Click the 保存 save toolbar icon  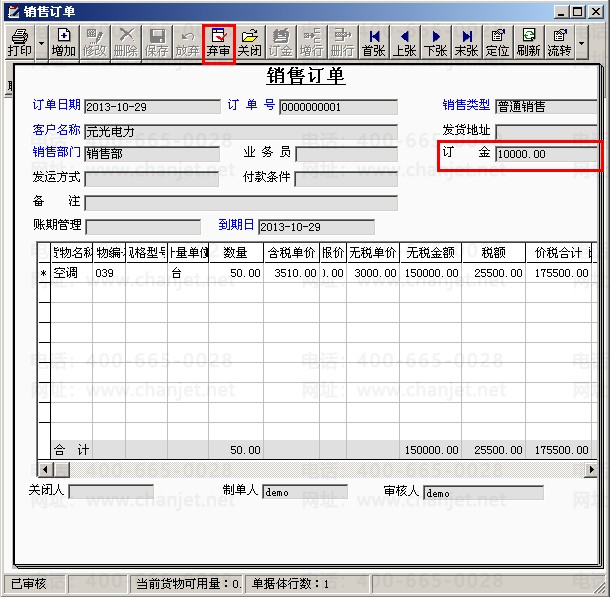pyautogui.click(x=156, y=42)
